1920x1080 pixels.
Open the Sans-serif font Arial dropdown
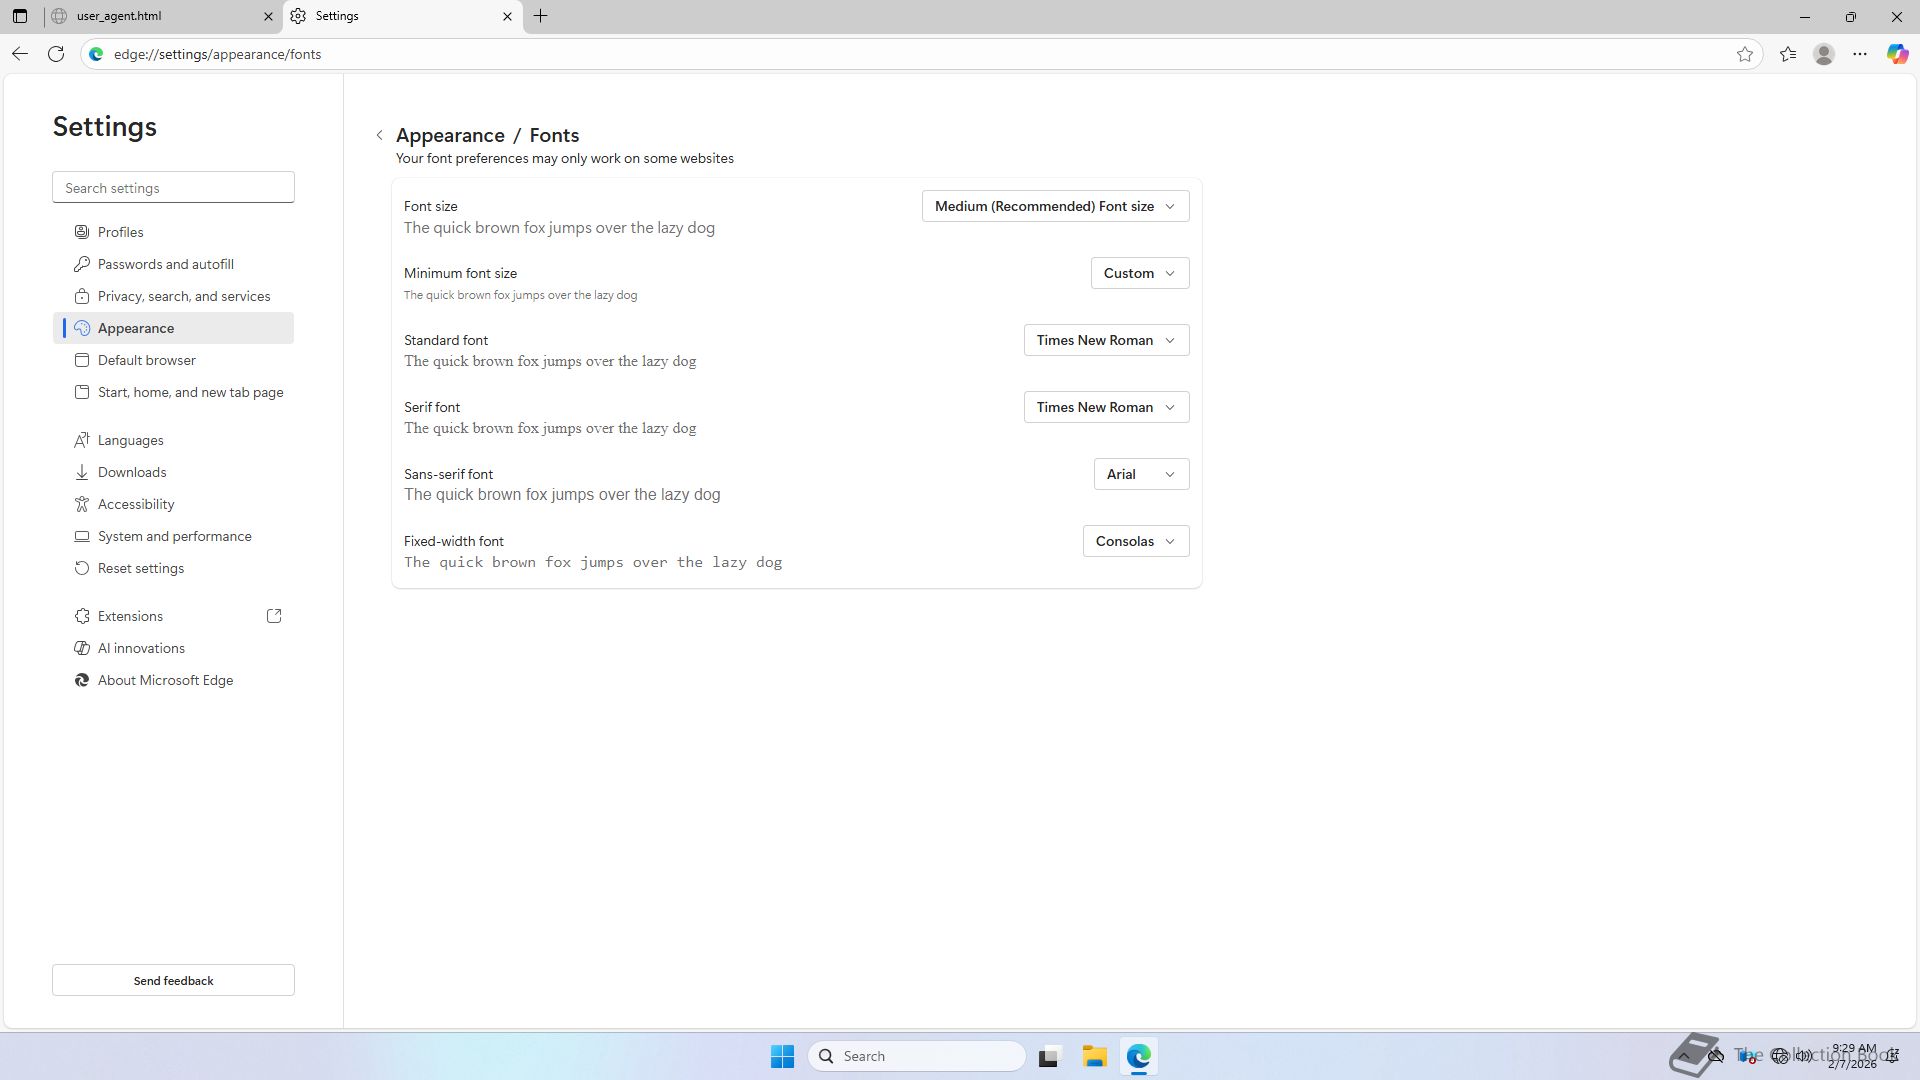tap(1141, 474)
